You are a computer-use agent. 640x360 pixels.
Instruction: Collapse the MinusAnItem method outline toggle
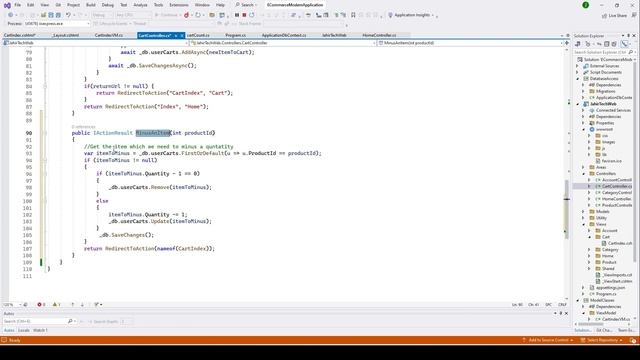(x=45, y=133)
